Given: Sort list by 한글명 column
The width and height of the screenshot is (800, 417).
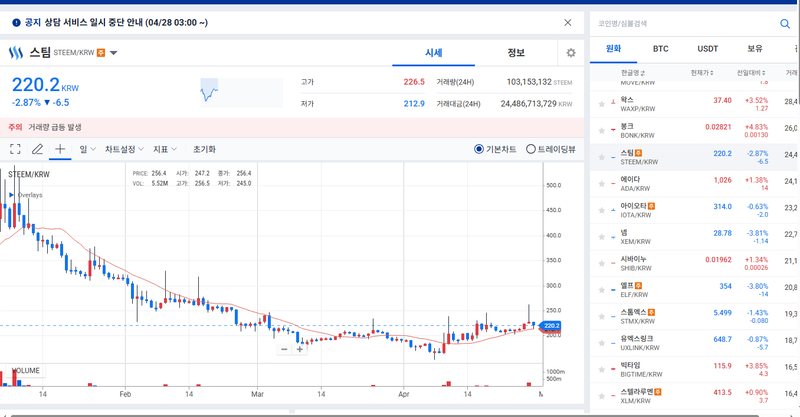Looking at the screenshot, I should [633, 73].
